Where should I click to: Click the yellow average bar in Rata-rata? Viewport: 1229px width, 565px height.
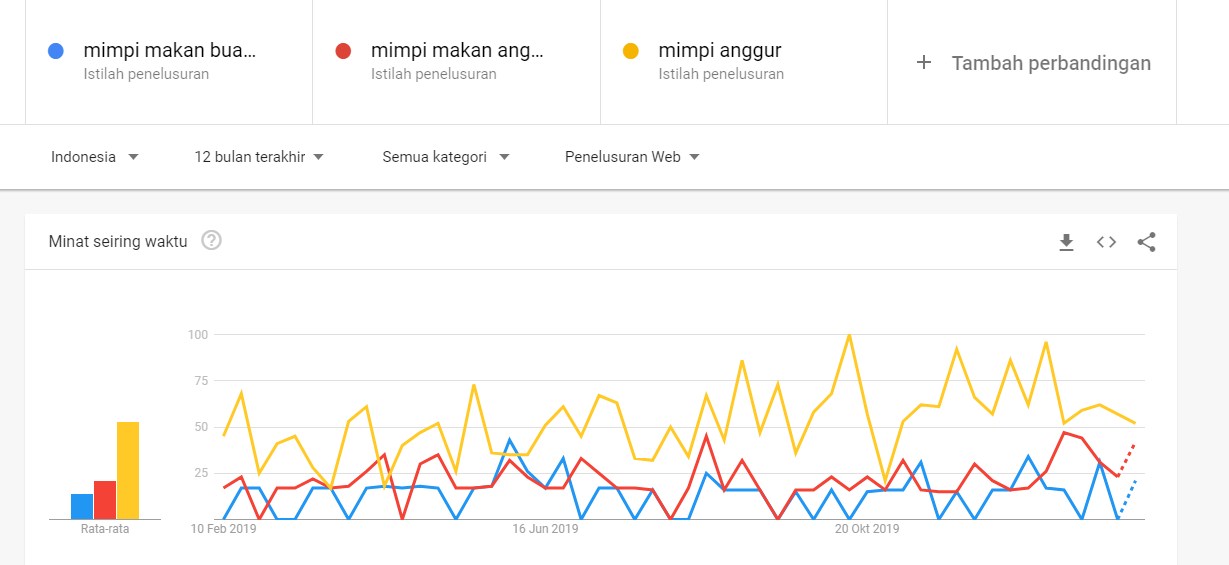(x=128, y=470)
